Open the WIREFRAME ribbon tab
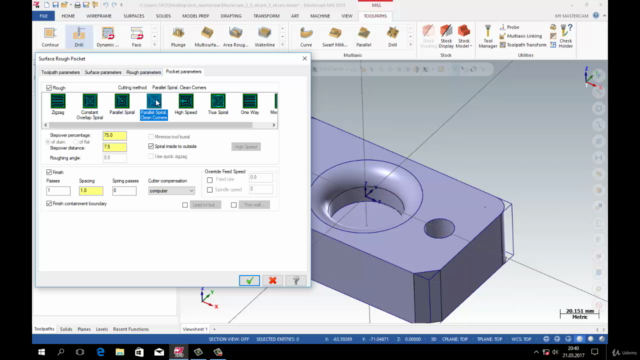Viewport: 640px width, 360px height. point(99,16)
